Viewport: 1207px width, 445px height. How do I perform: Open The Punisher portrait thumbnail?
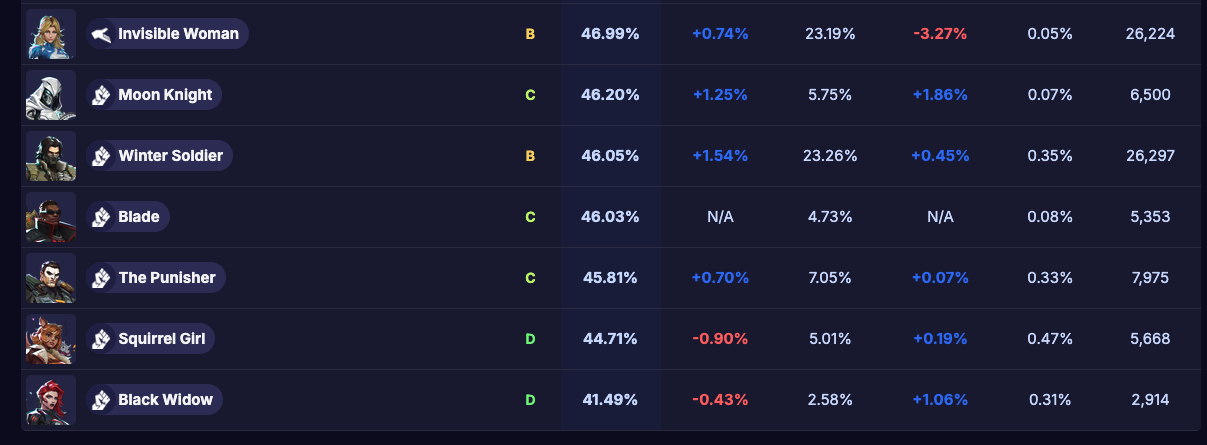coord(50,278)
